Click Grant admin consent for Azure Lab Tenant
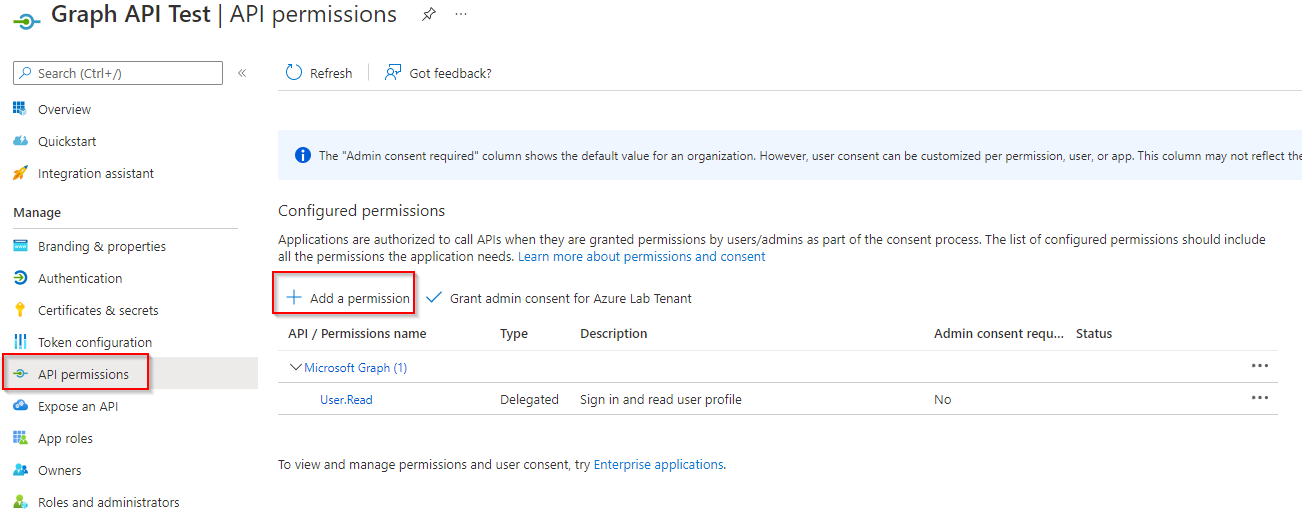This screenshot has width=1302, height=519. [559, 298]
